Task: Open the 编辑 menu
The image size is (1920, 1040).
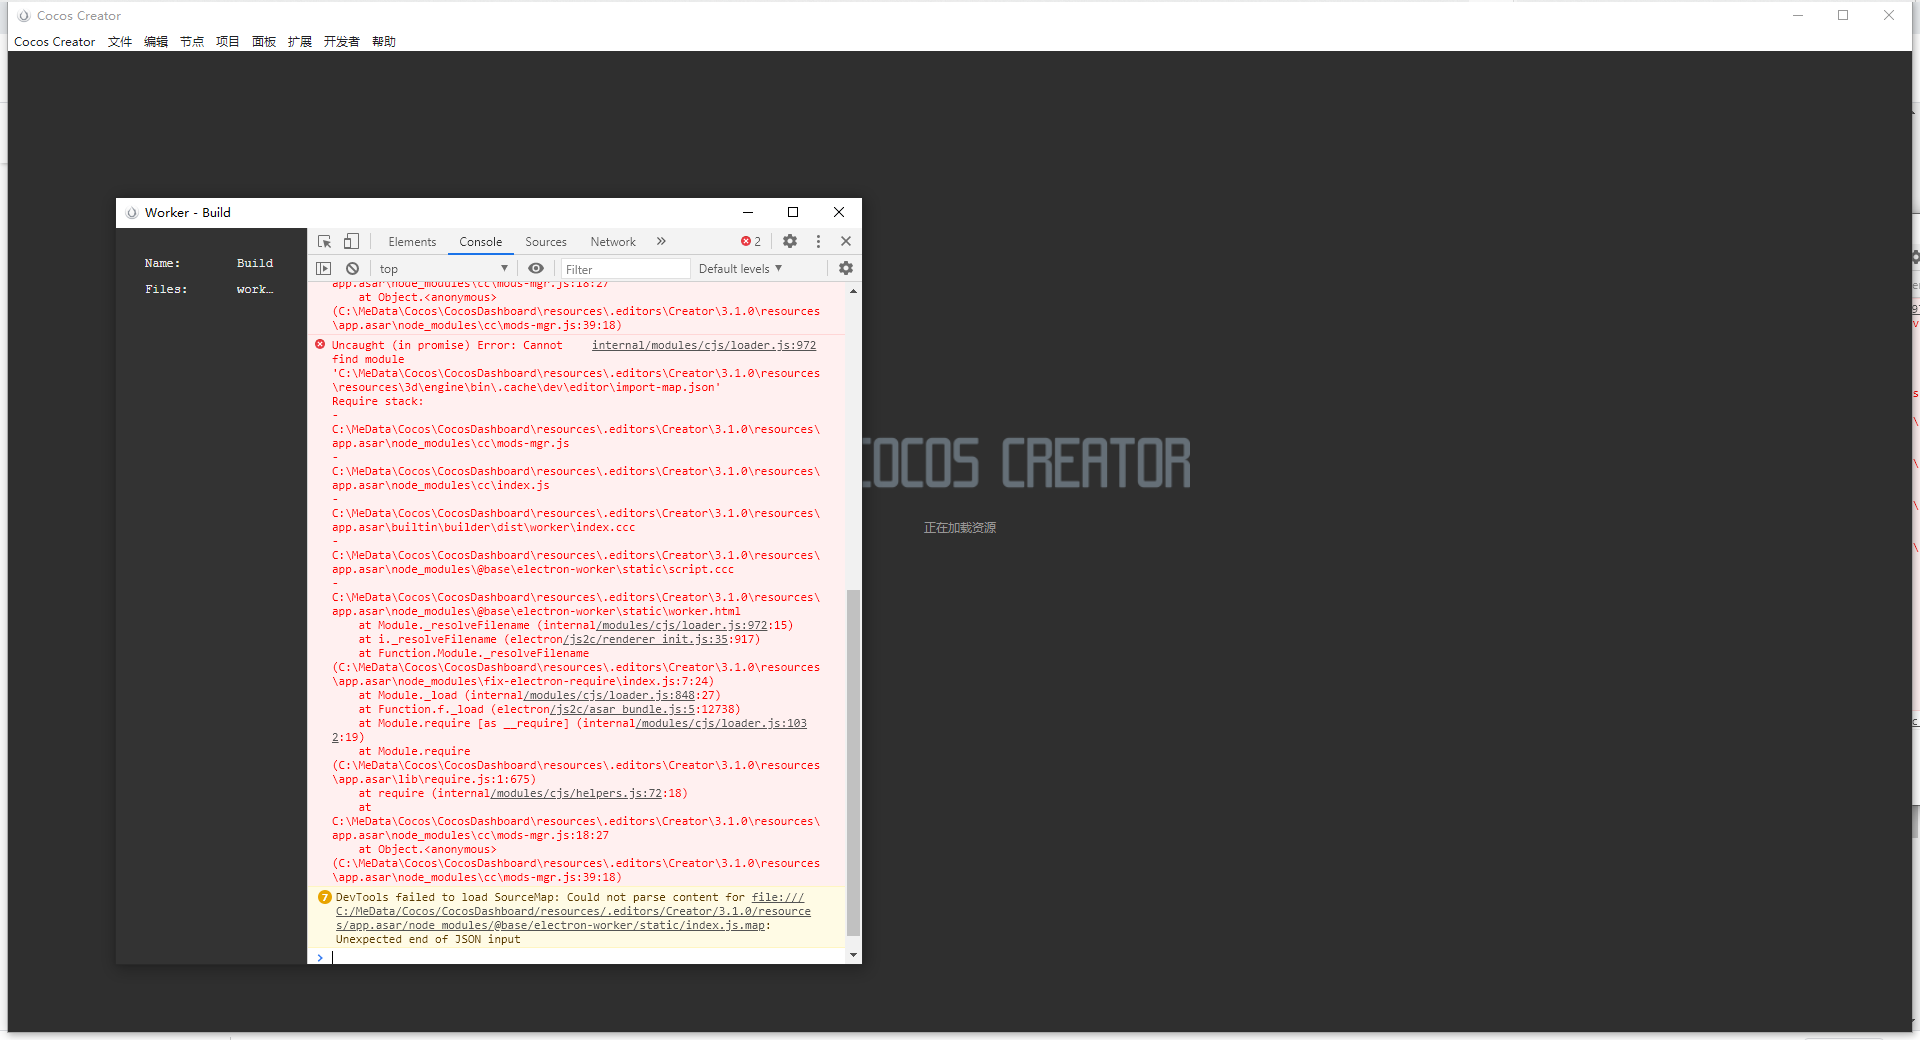Action: 156,42
